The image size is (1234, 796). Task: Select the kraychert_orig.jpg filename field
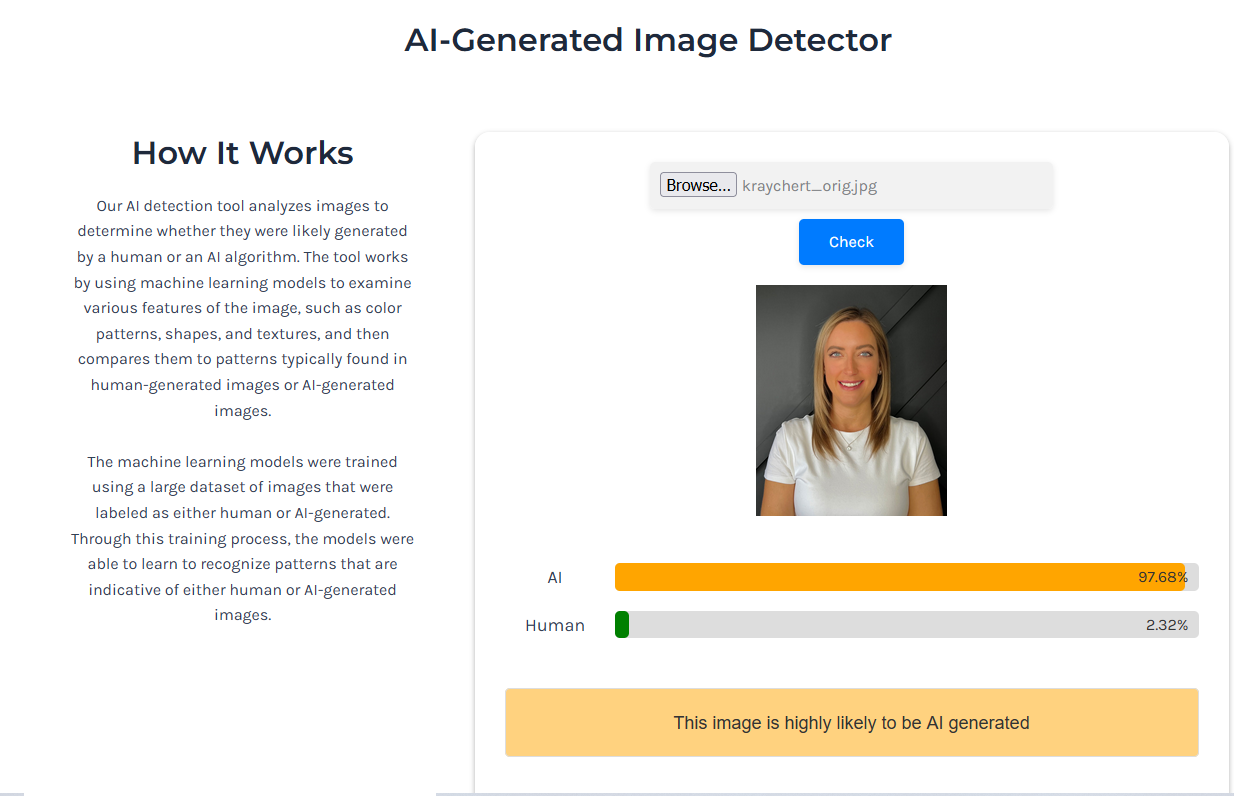(x=851, y=186)
